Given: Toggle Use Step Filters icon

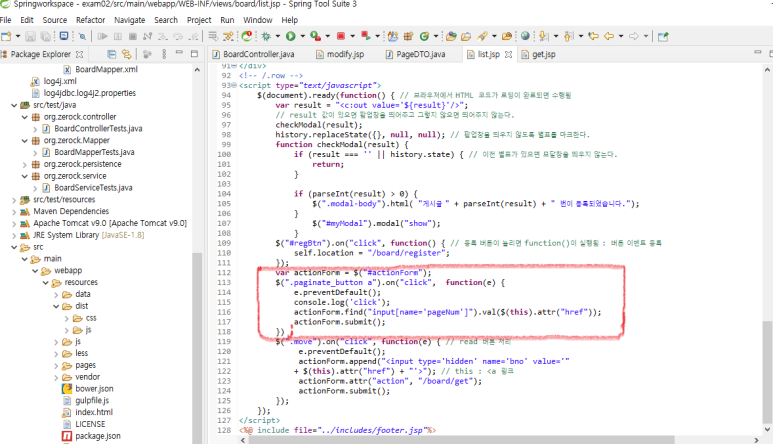Looking at the screenshot, I should tap(228, 36).
